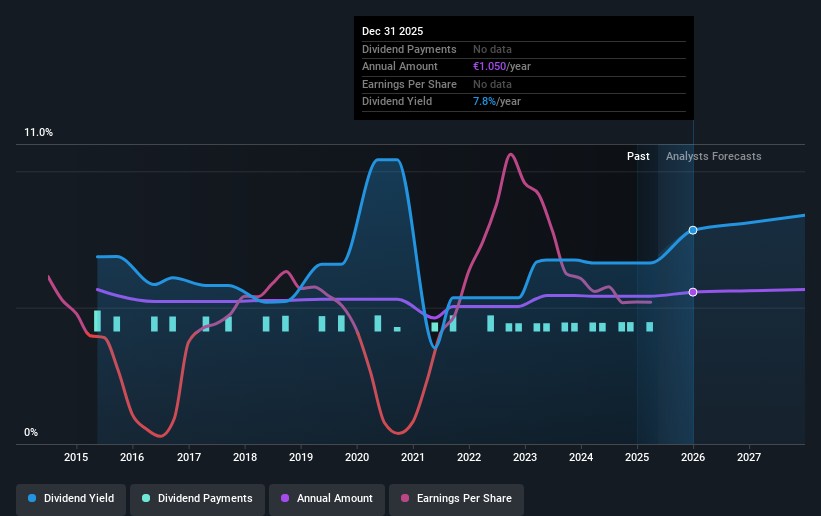This screenshot has width=821, height=516.
Task: Click the 0% y-axis label
Action: point(31,433)
